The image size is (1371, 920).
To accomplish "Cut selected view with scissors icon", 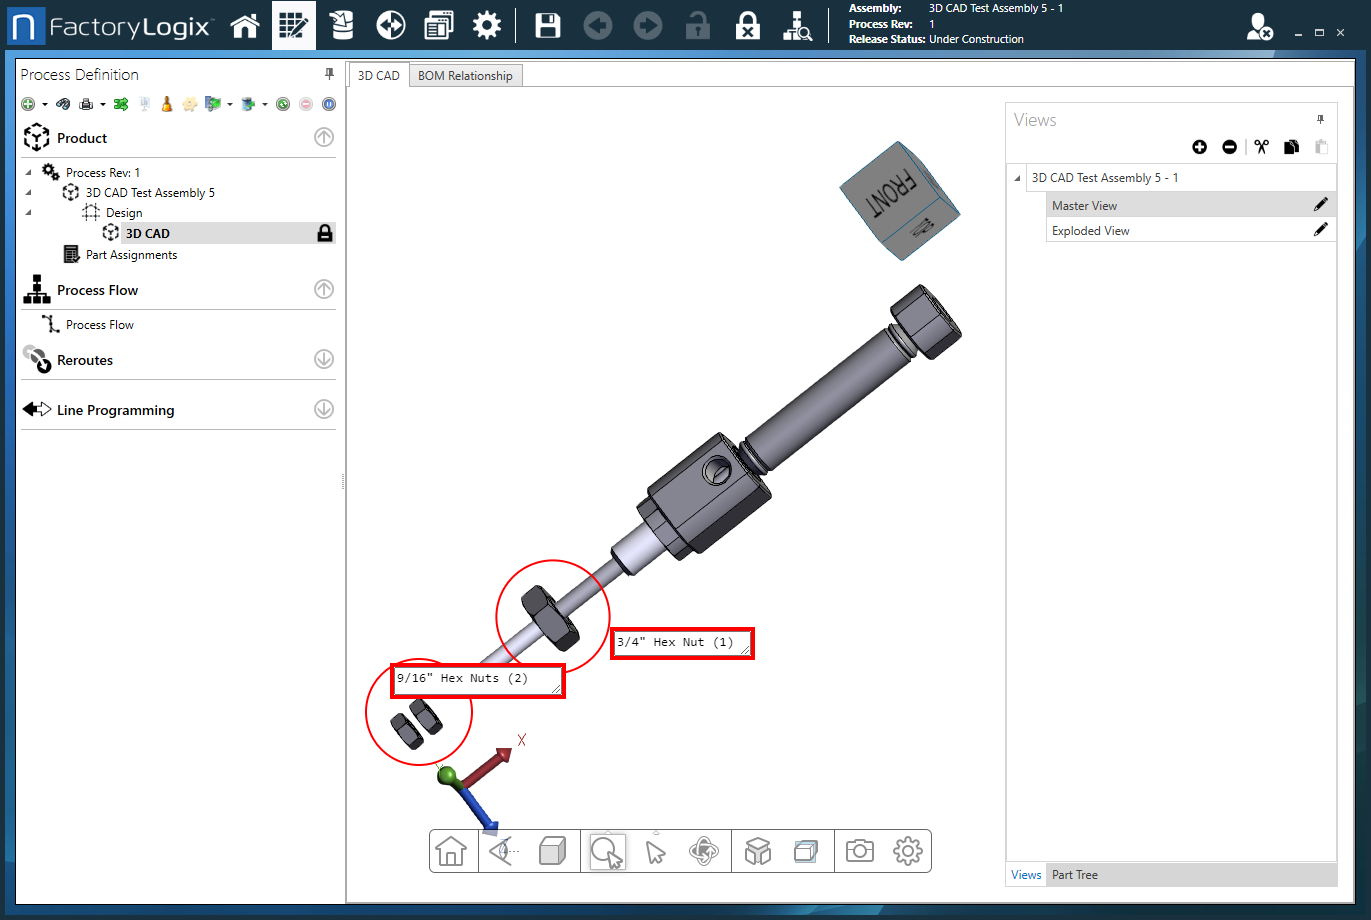I will point(1261,147).
